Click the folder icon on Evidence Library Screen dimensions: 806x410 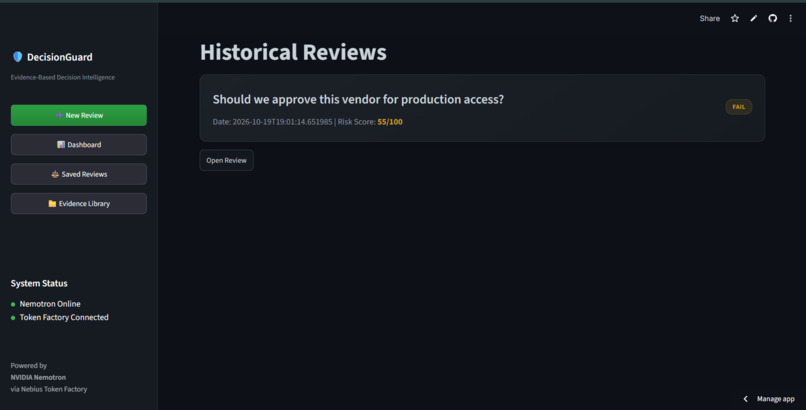click(52, 203)
